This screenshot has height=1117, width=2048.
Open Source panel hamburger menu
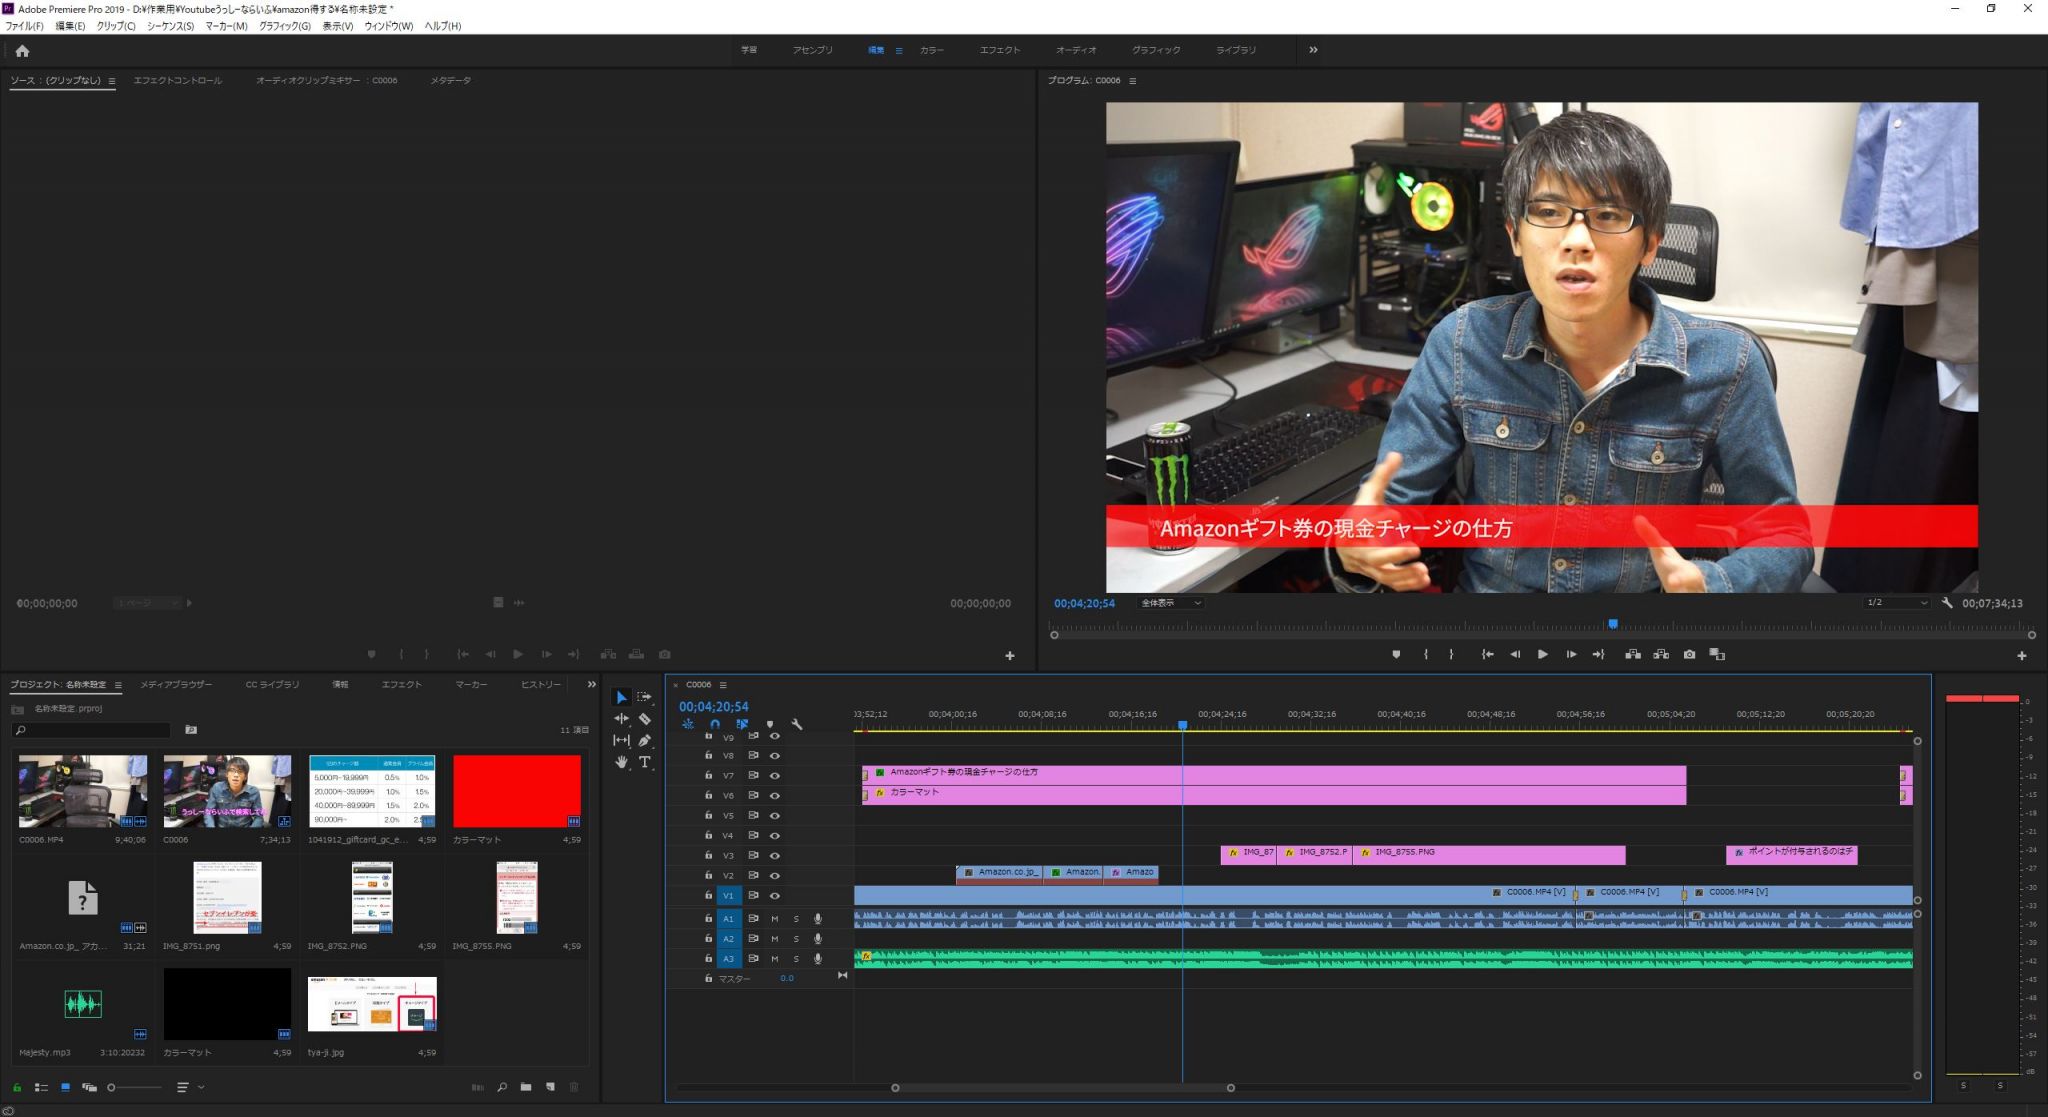click(x=112, y=81)
